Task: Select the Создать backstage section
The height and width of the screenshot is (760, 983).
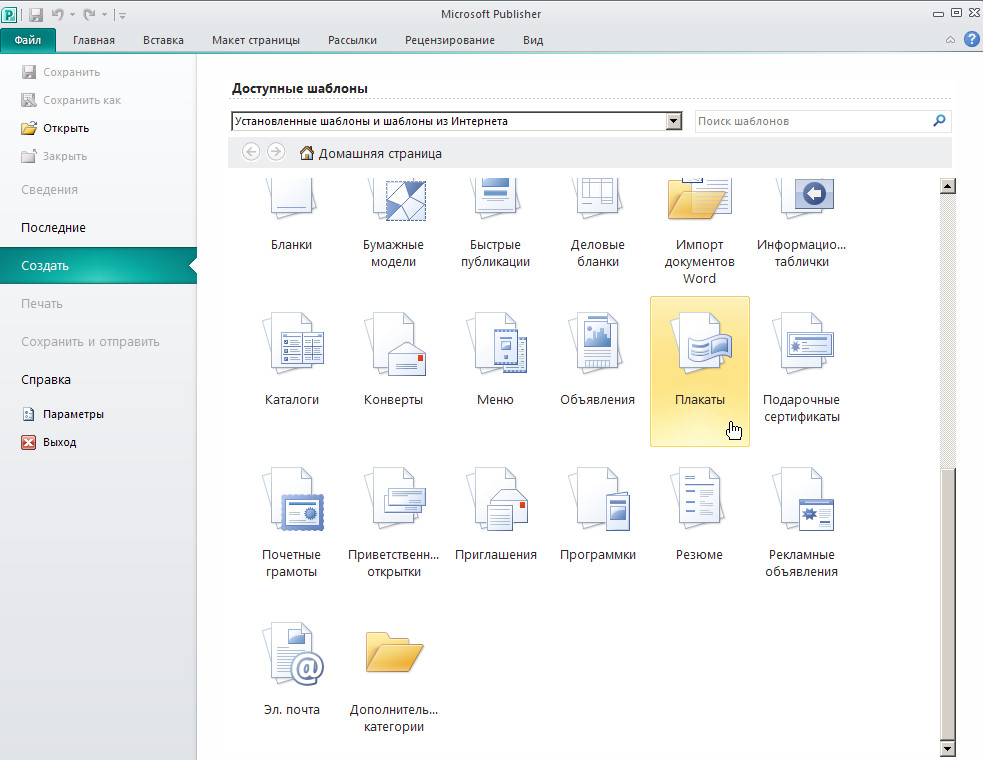Action: (98, 266)
